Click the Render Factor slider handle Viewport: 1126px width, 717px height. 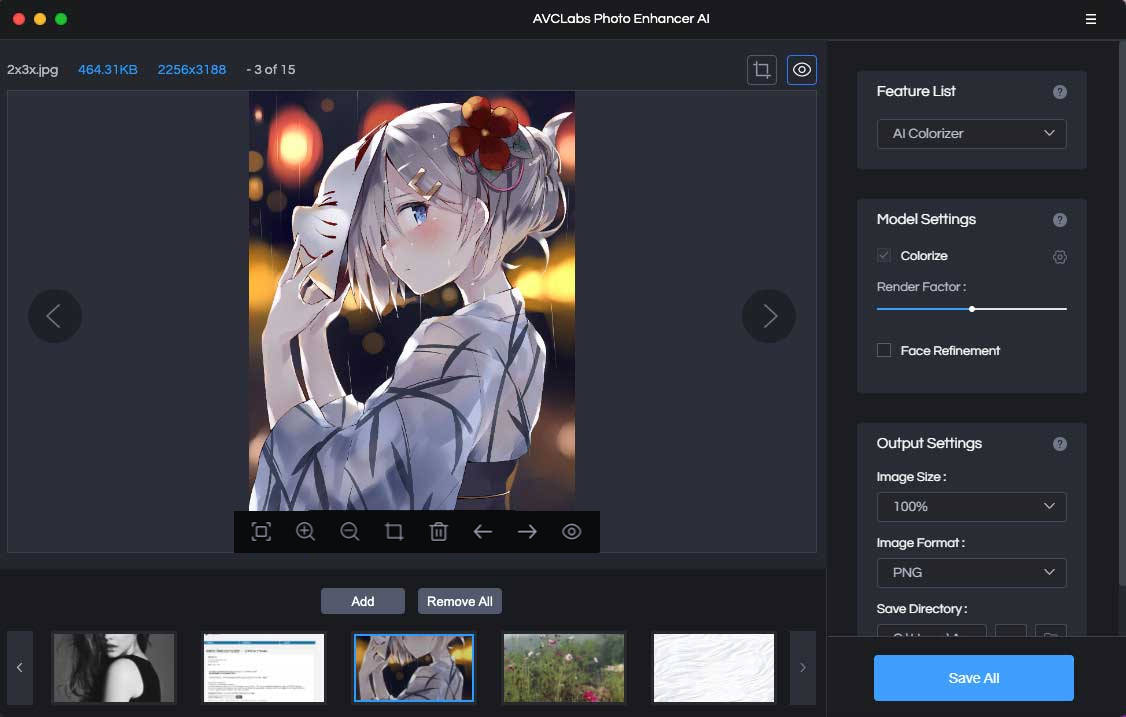pyautogui.click(x=972, y=309)
